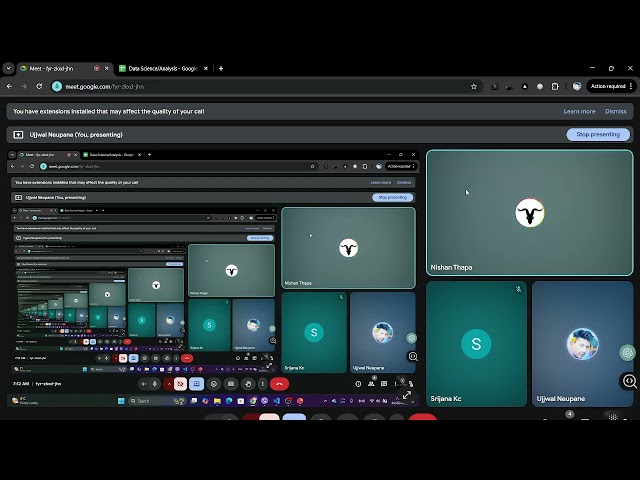Viewport: 640px width, 480px height.
Task: Go back to the previous page
Action: pyautogui.click(x=10, y=86)
